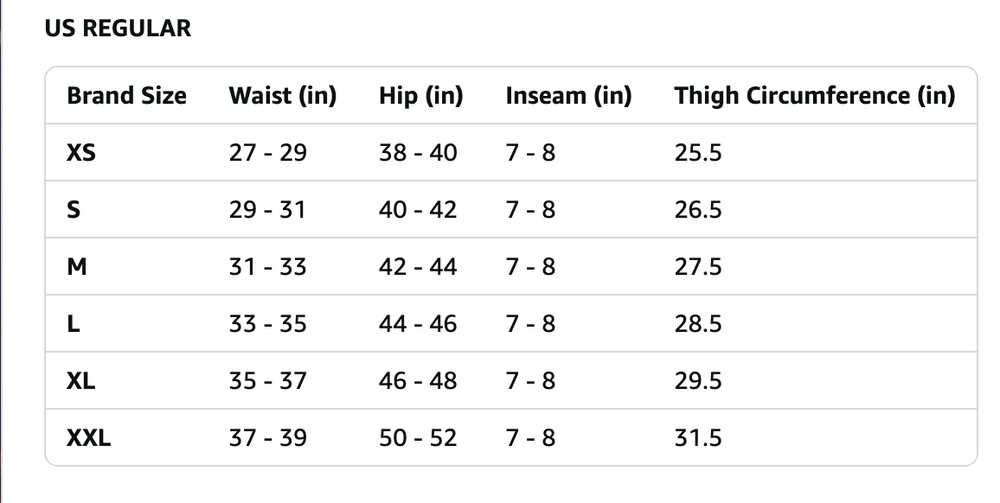Click the US REGULAR heading
This screenshot has width=1000, height=503.
(x=118, y=28)
